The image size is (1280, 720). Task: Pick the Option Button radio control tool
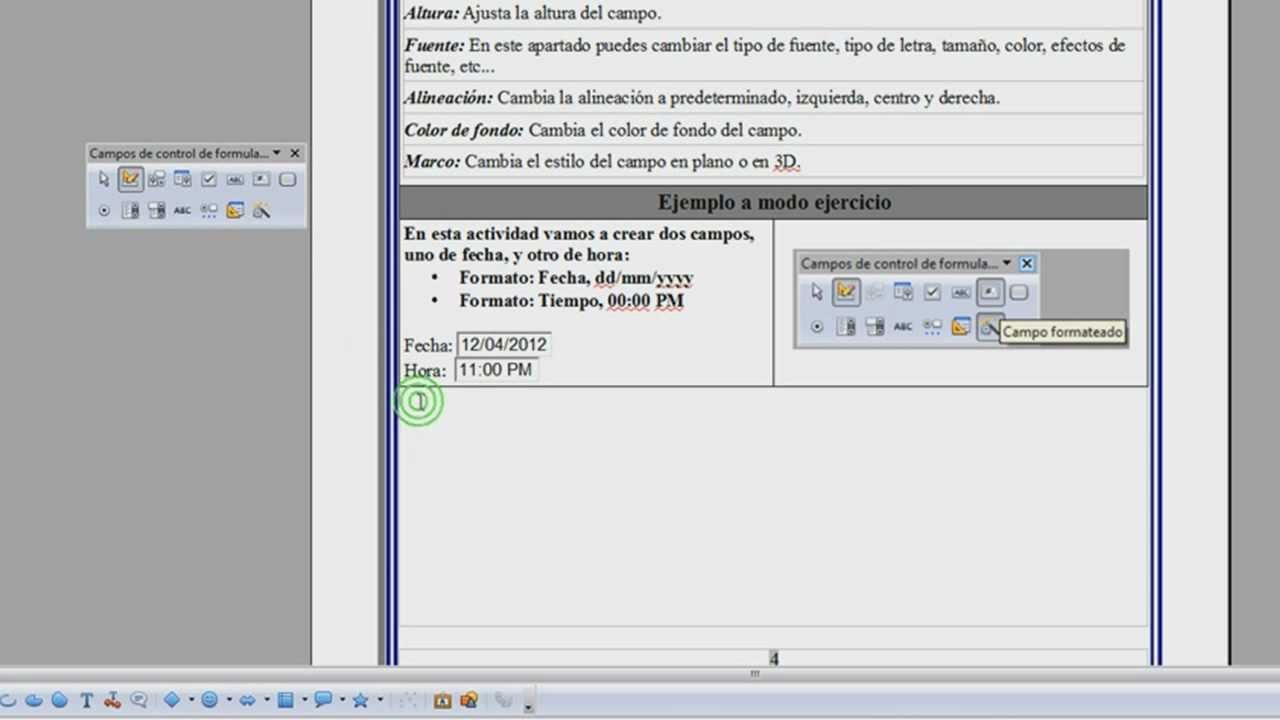[x=104, y=211]
